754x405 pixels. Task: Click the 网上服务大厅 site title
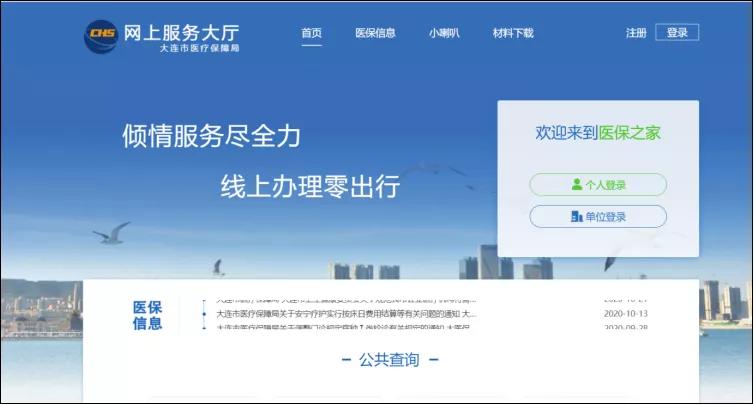pyautogui.click(x=181, y=33)
